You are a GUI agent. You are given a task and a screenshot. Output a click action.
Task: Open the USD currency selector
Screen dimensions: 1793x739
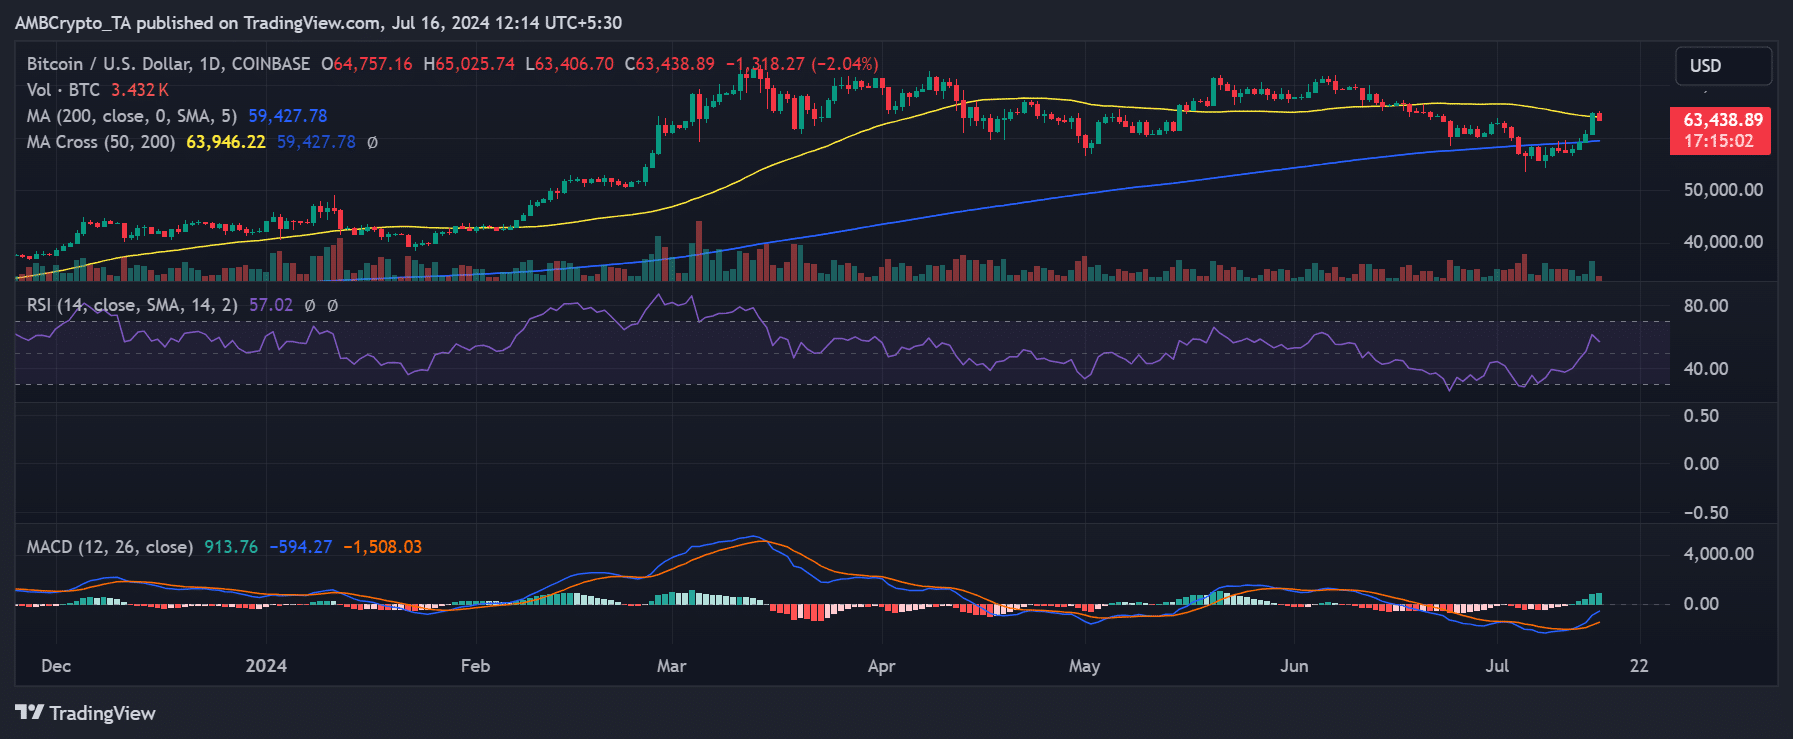(x=1723, y=66)
